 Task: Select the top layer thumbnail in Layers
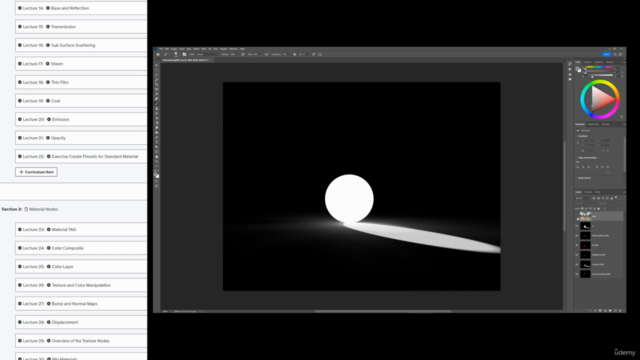586,216
